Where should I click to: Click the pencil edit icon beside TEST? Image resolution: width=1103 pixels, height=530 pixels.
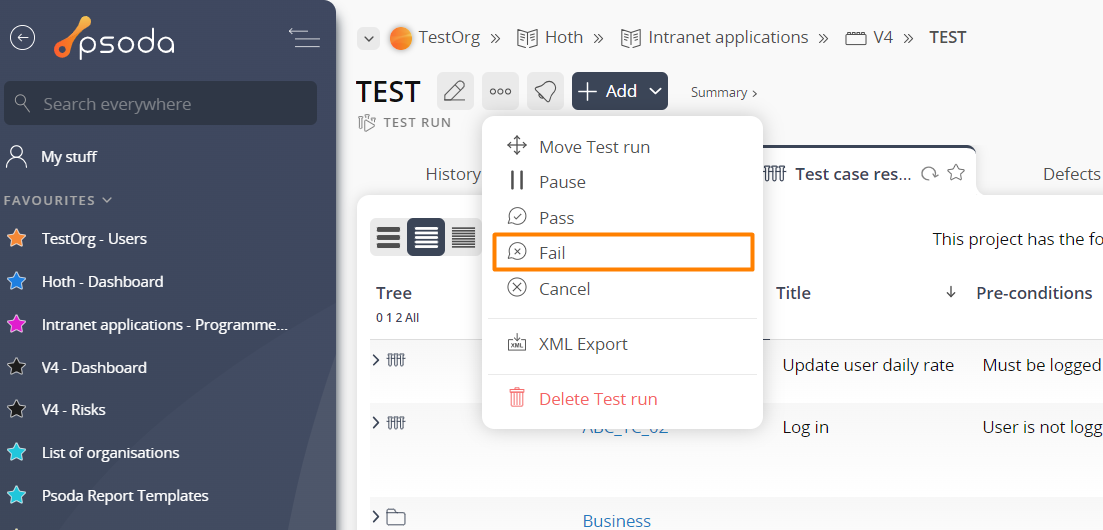coord(455,91)
